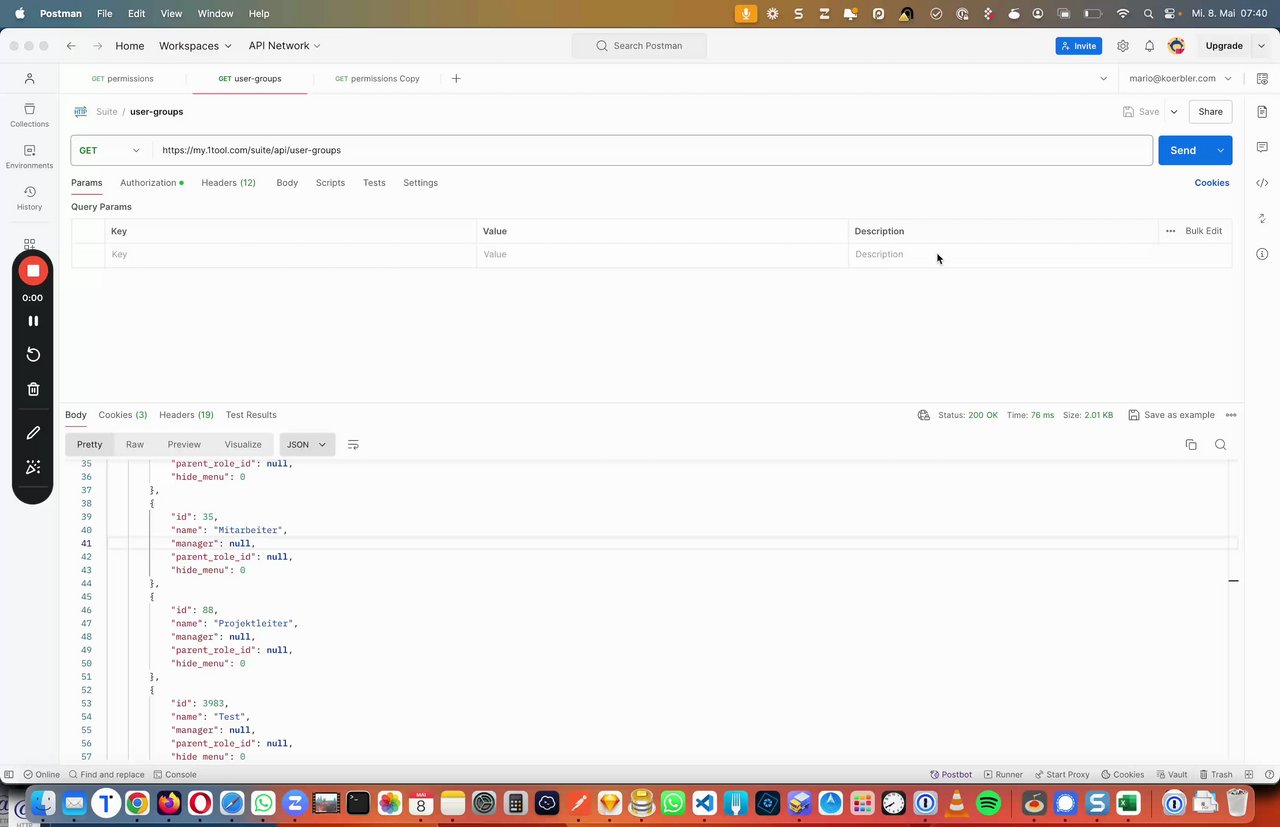The image size is (1280, 827).
Task: Toggle the sidebar layout icon in status bar
Action: [9, 774]
